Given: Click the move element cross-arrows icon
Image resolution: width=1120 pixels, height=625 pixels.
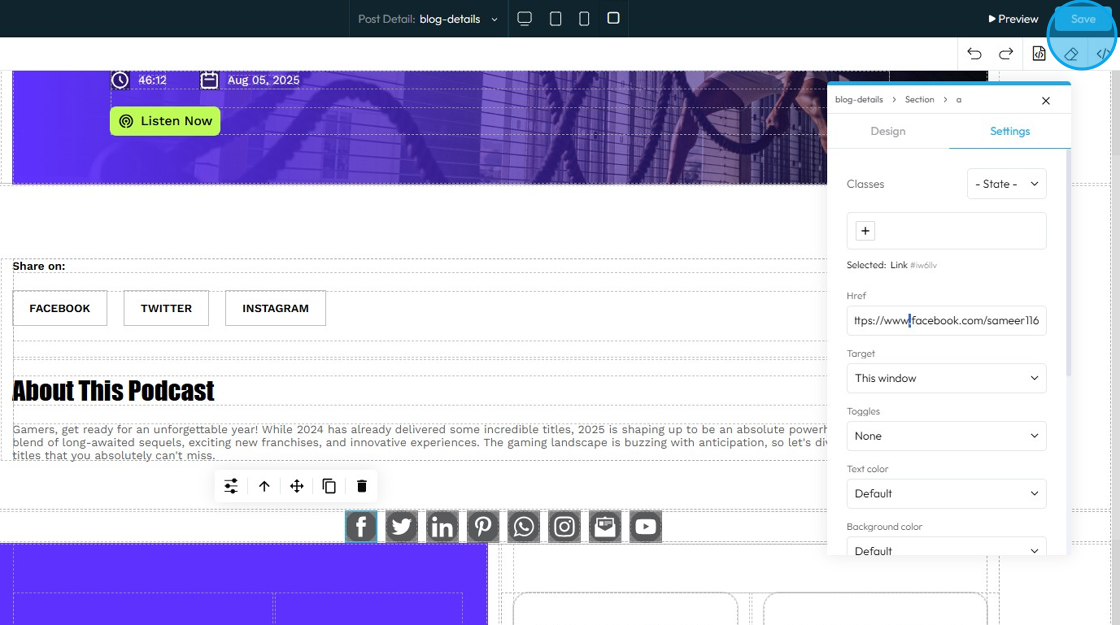Looking at the screenshot, I should point(296,486).
